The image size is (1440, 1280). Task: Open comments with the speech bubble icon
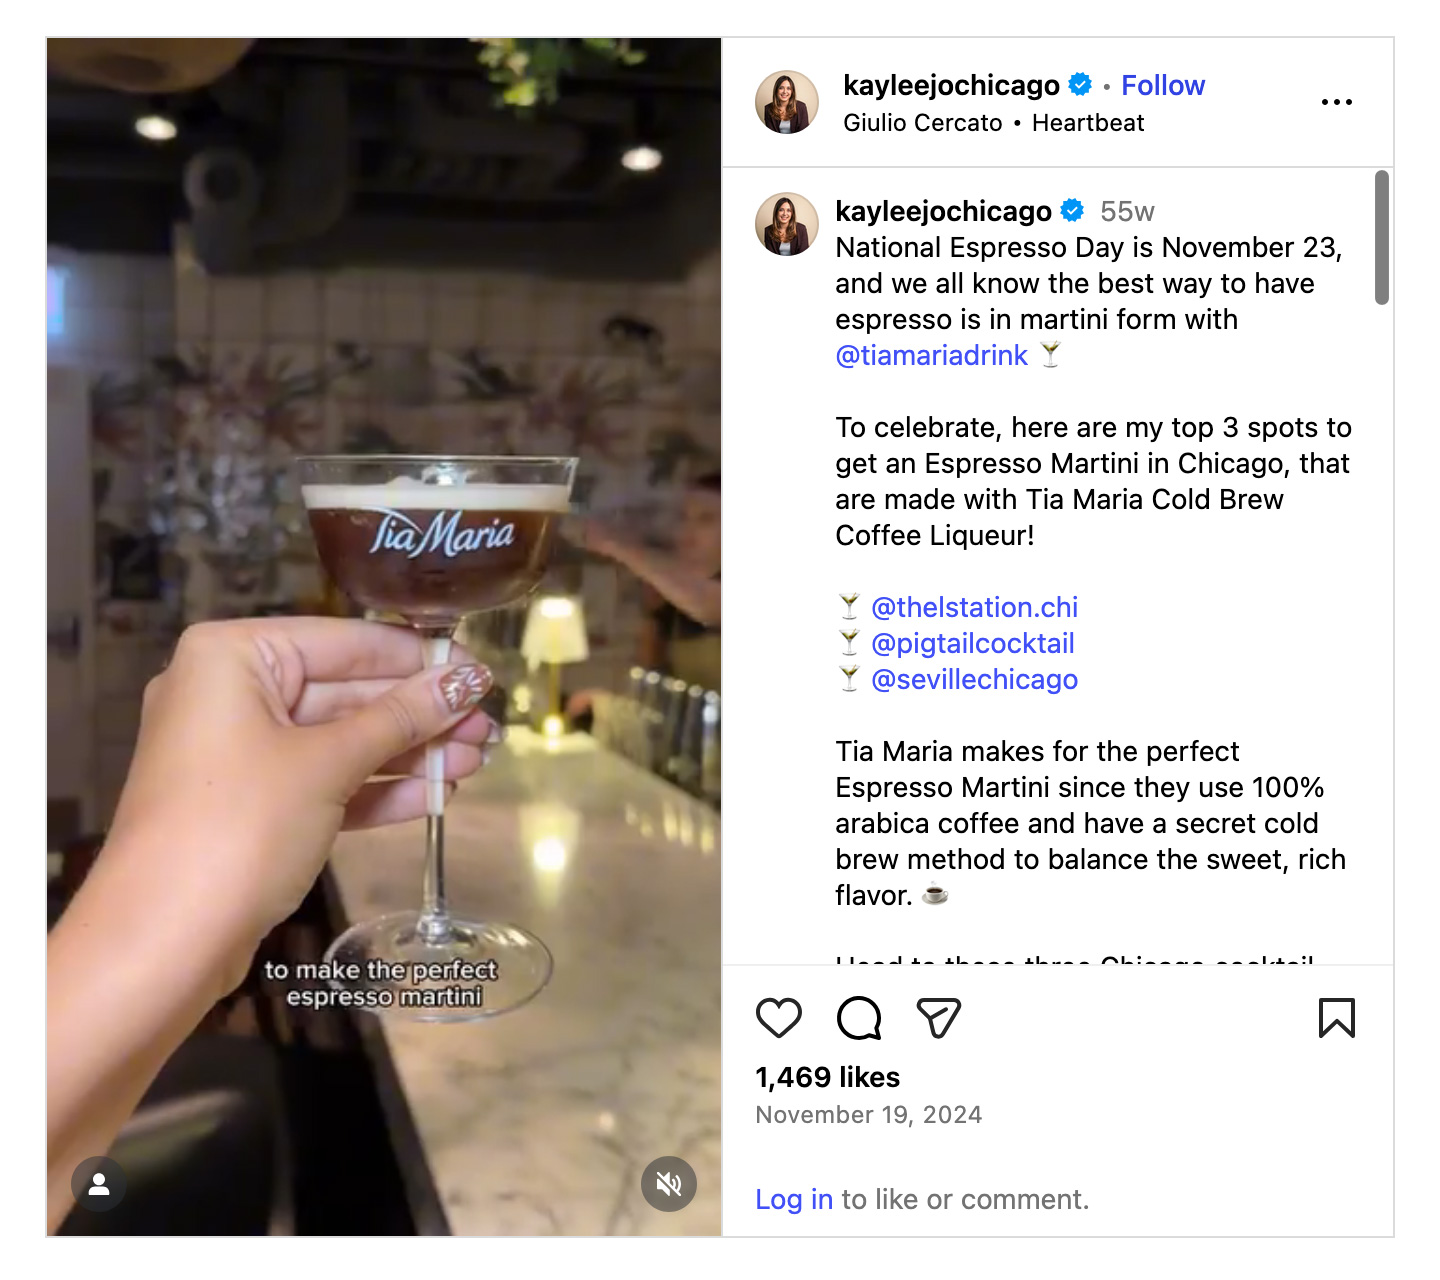point(858,1018)
